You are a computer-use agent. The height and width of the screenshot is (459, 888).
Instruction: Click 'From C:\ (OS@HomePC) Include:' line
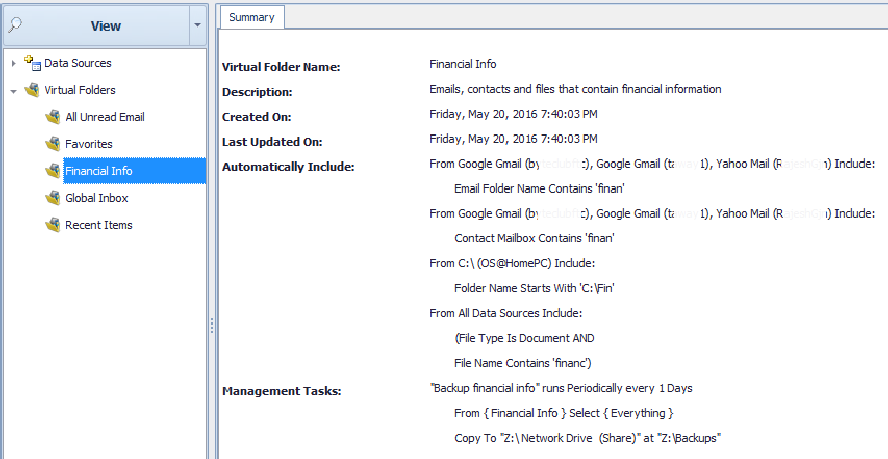coord(512,263)
